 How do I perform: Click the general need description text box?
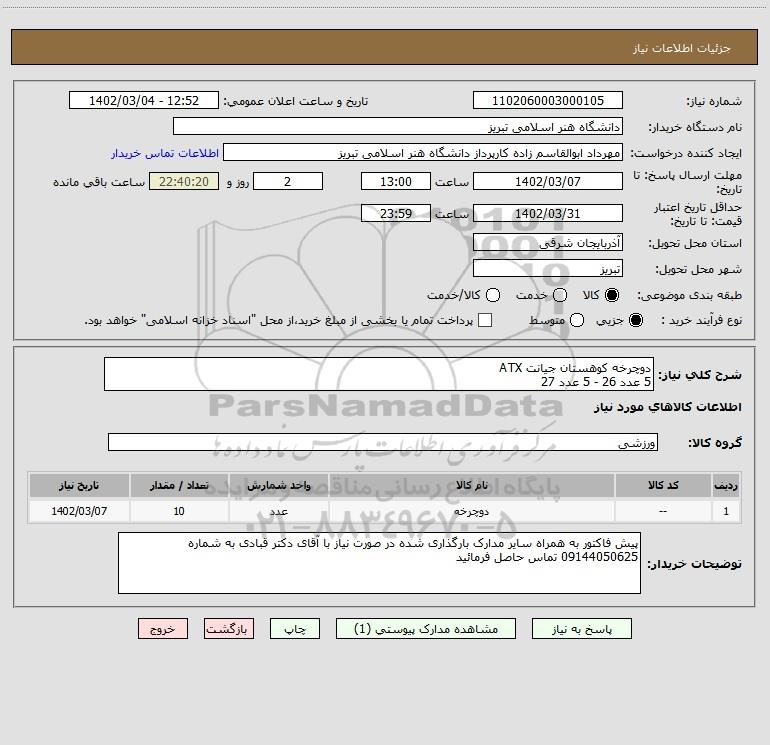click(x=379, y=374)
